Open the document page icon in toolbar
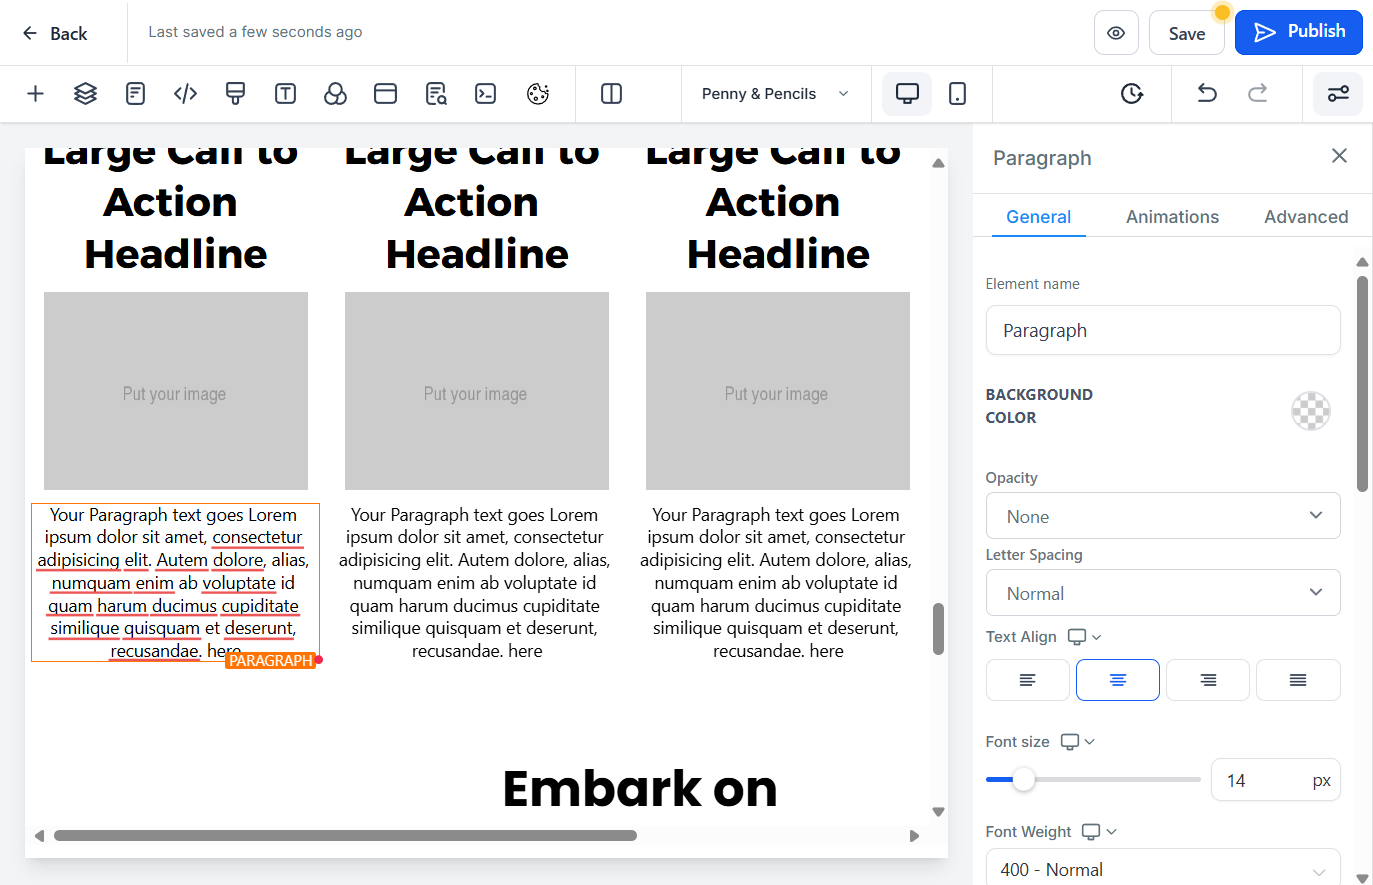 pos(135,94)
